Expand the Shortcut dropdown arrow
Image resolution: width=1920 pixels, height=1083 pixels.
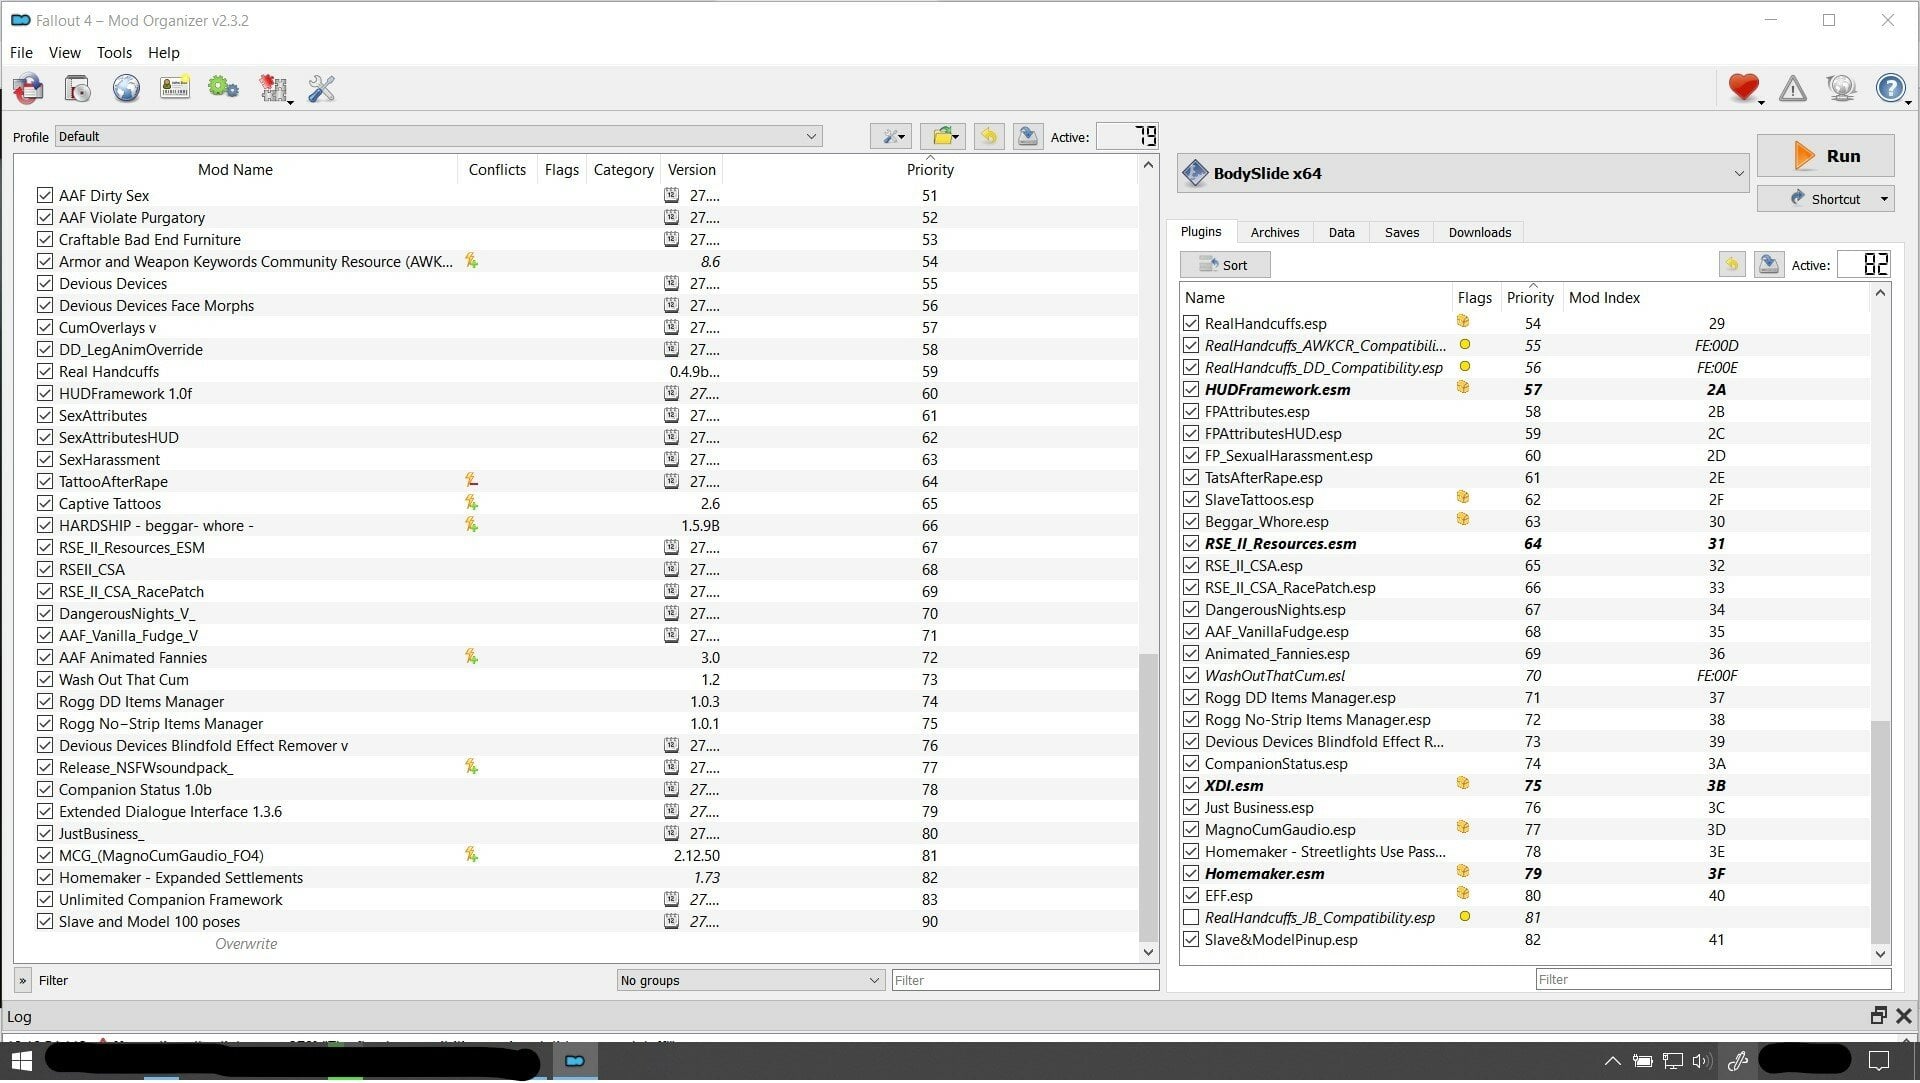[x=1884, y=199]
